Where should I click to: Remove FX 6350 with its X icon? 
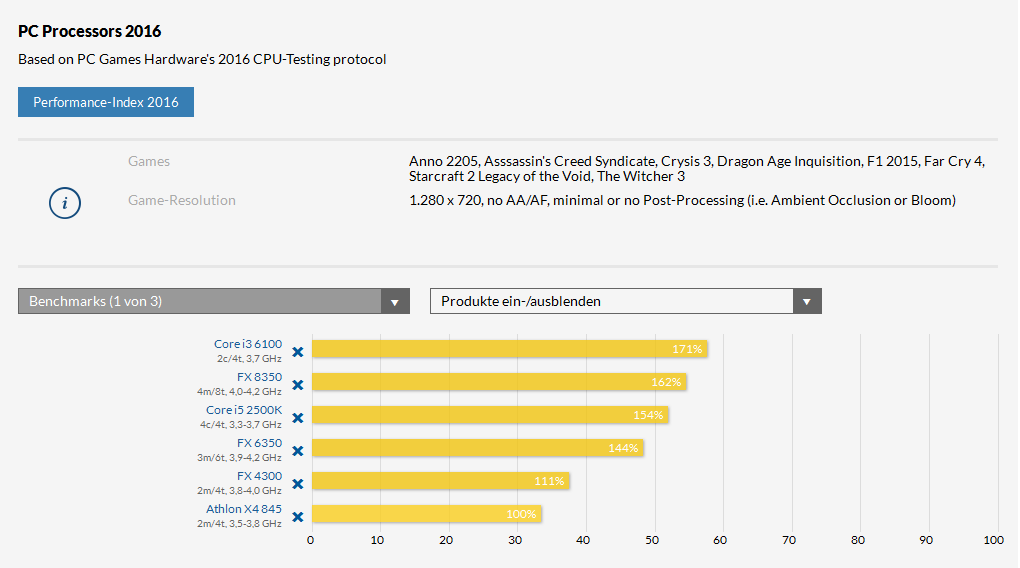pos(298,451)
